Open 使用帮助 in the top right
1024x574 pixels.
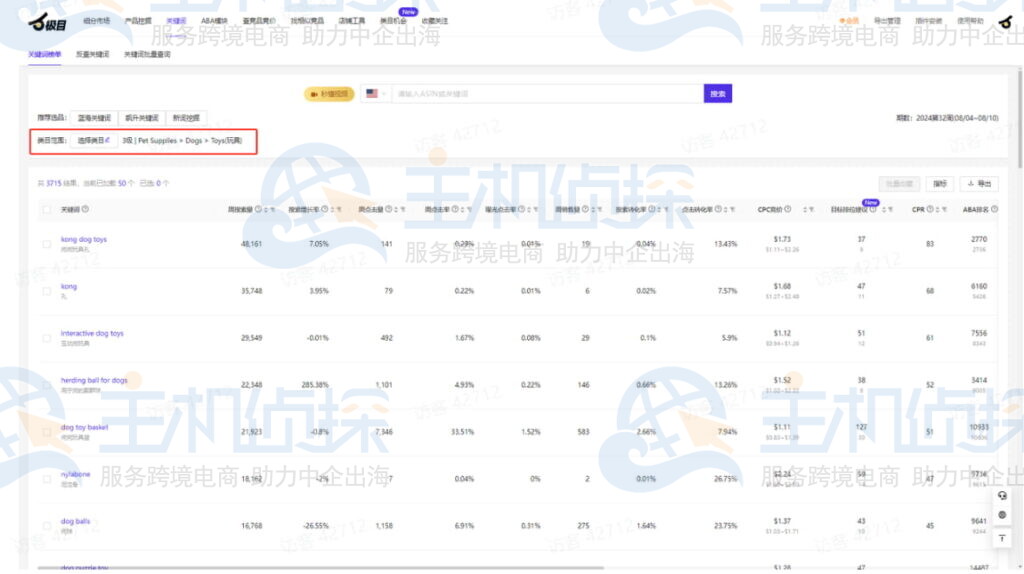point(970,22)
